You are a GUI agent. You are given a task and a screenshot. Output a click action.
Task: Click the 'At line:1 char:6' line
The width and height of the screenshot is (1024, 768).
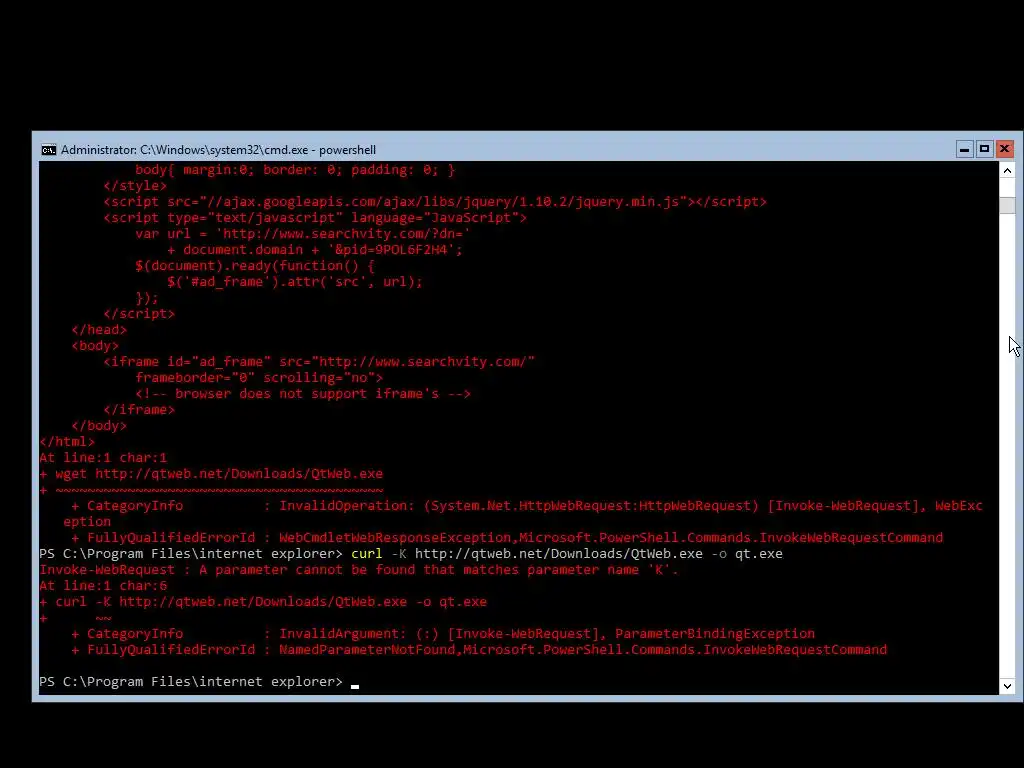103,586
